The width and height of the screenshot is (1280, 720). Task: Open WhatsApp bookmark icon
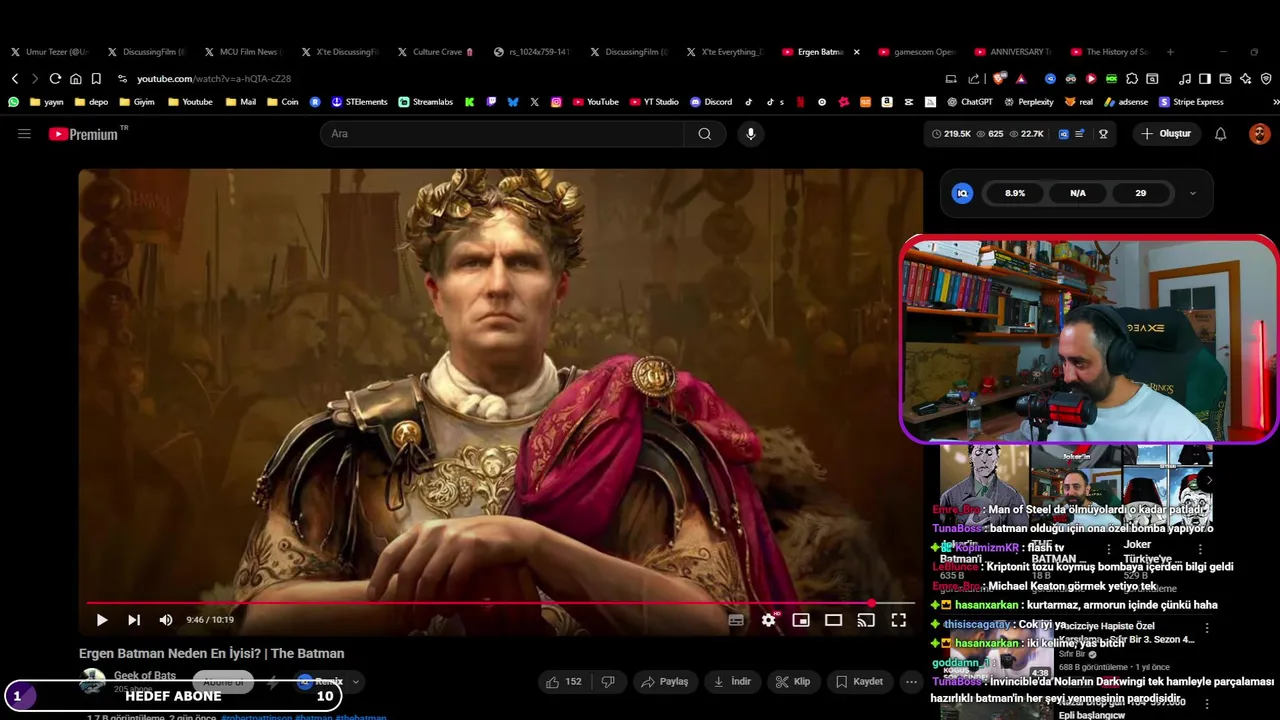13,102
